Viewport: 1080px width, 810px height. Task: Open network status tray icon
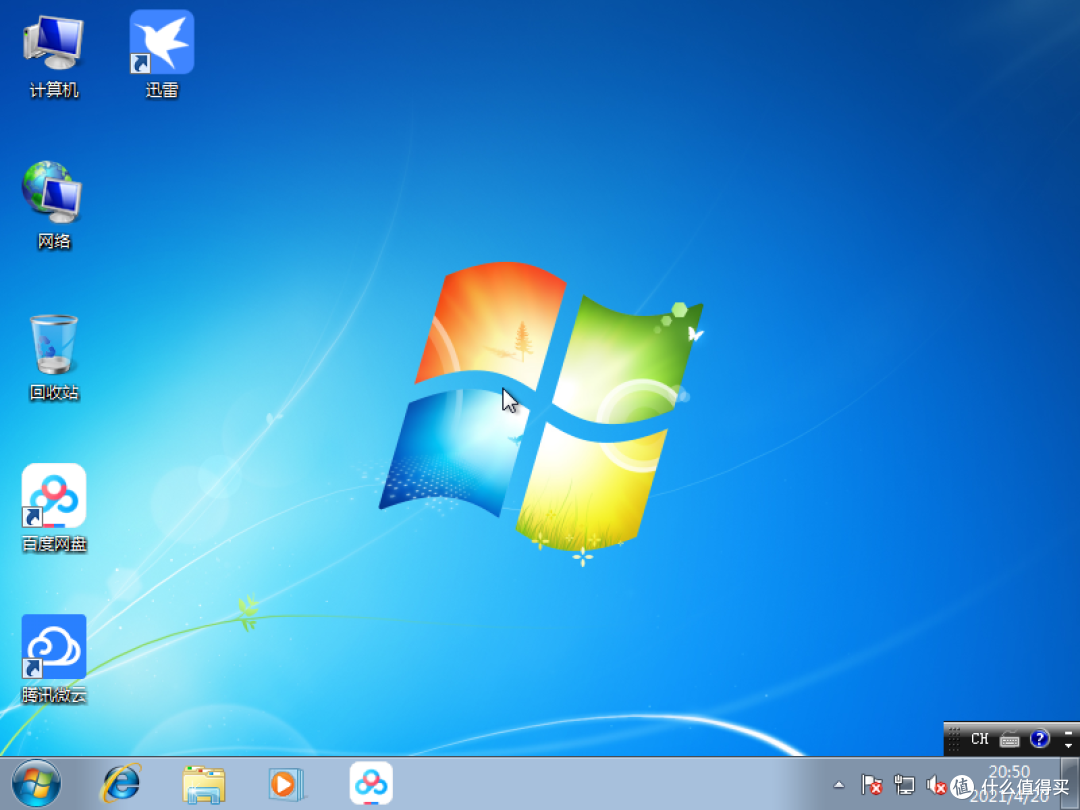coord(904,785)
